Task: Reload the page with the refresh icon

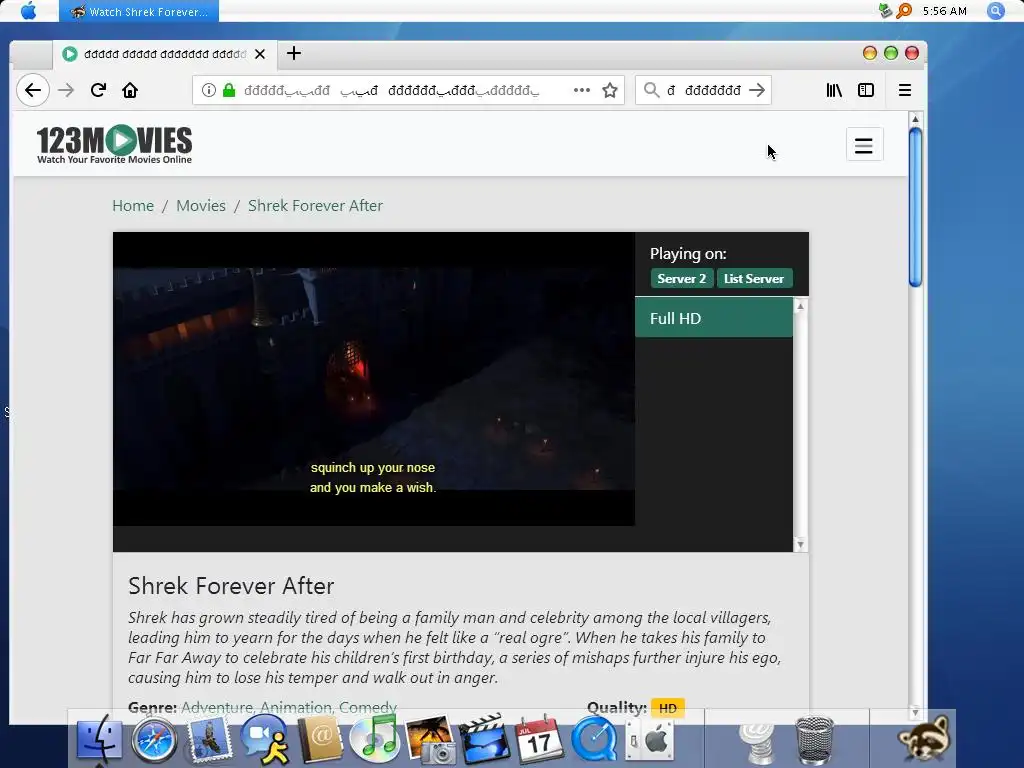Action: pyautogui.click(x=99, y=90)
